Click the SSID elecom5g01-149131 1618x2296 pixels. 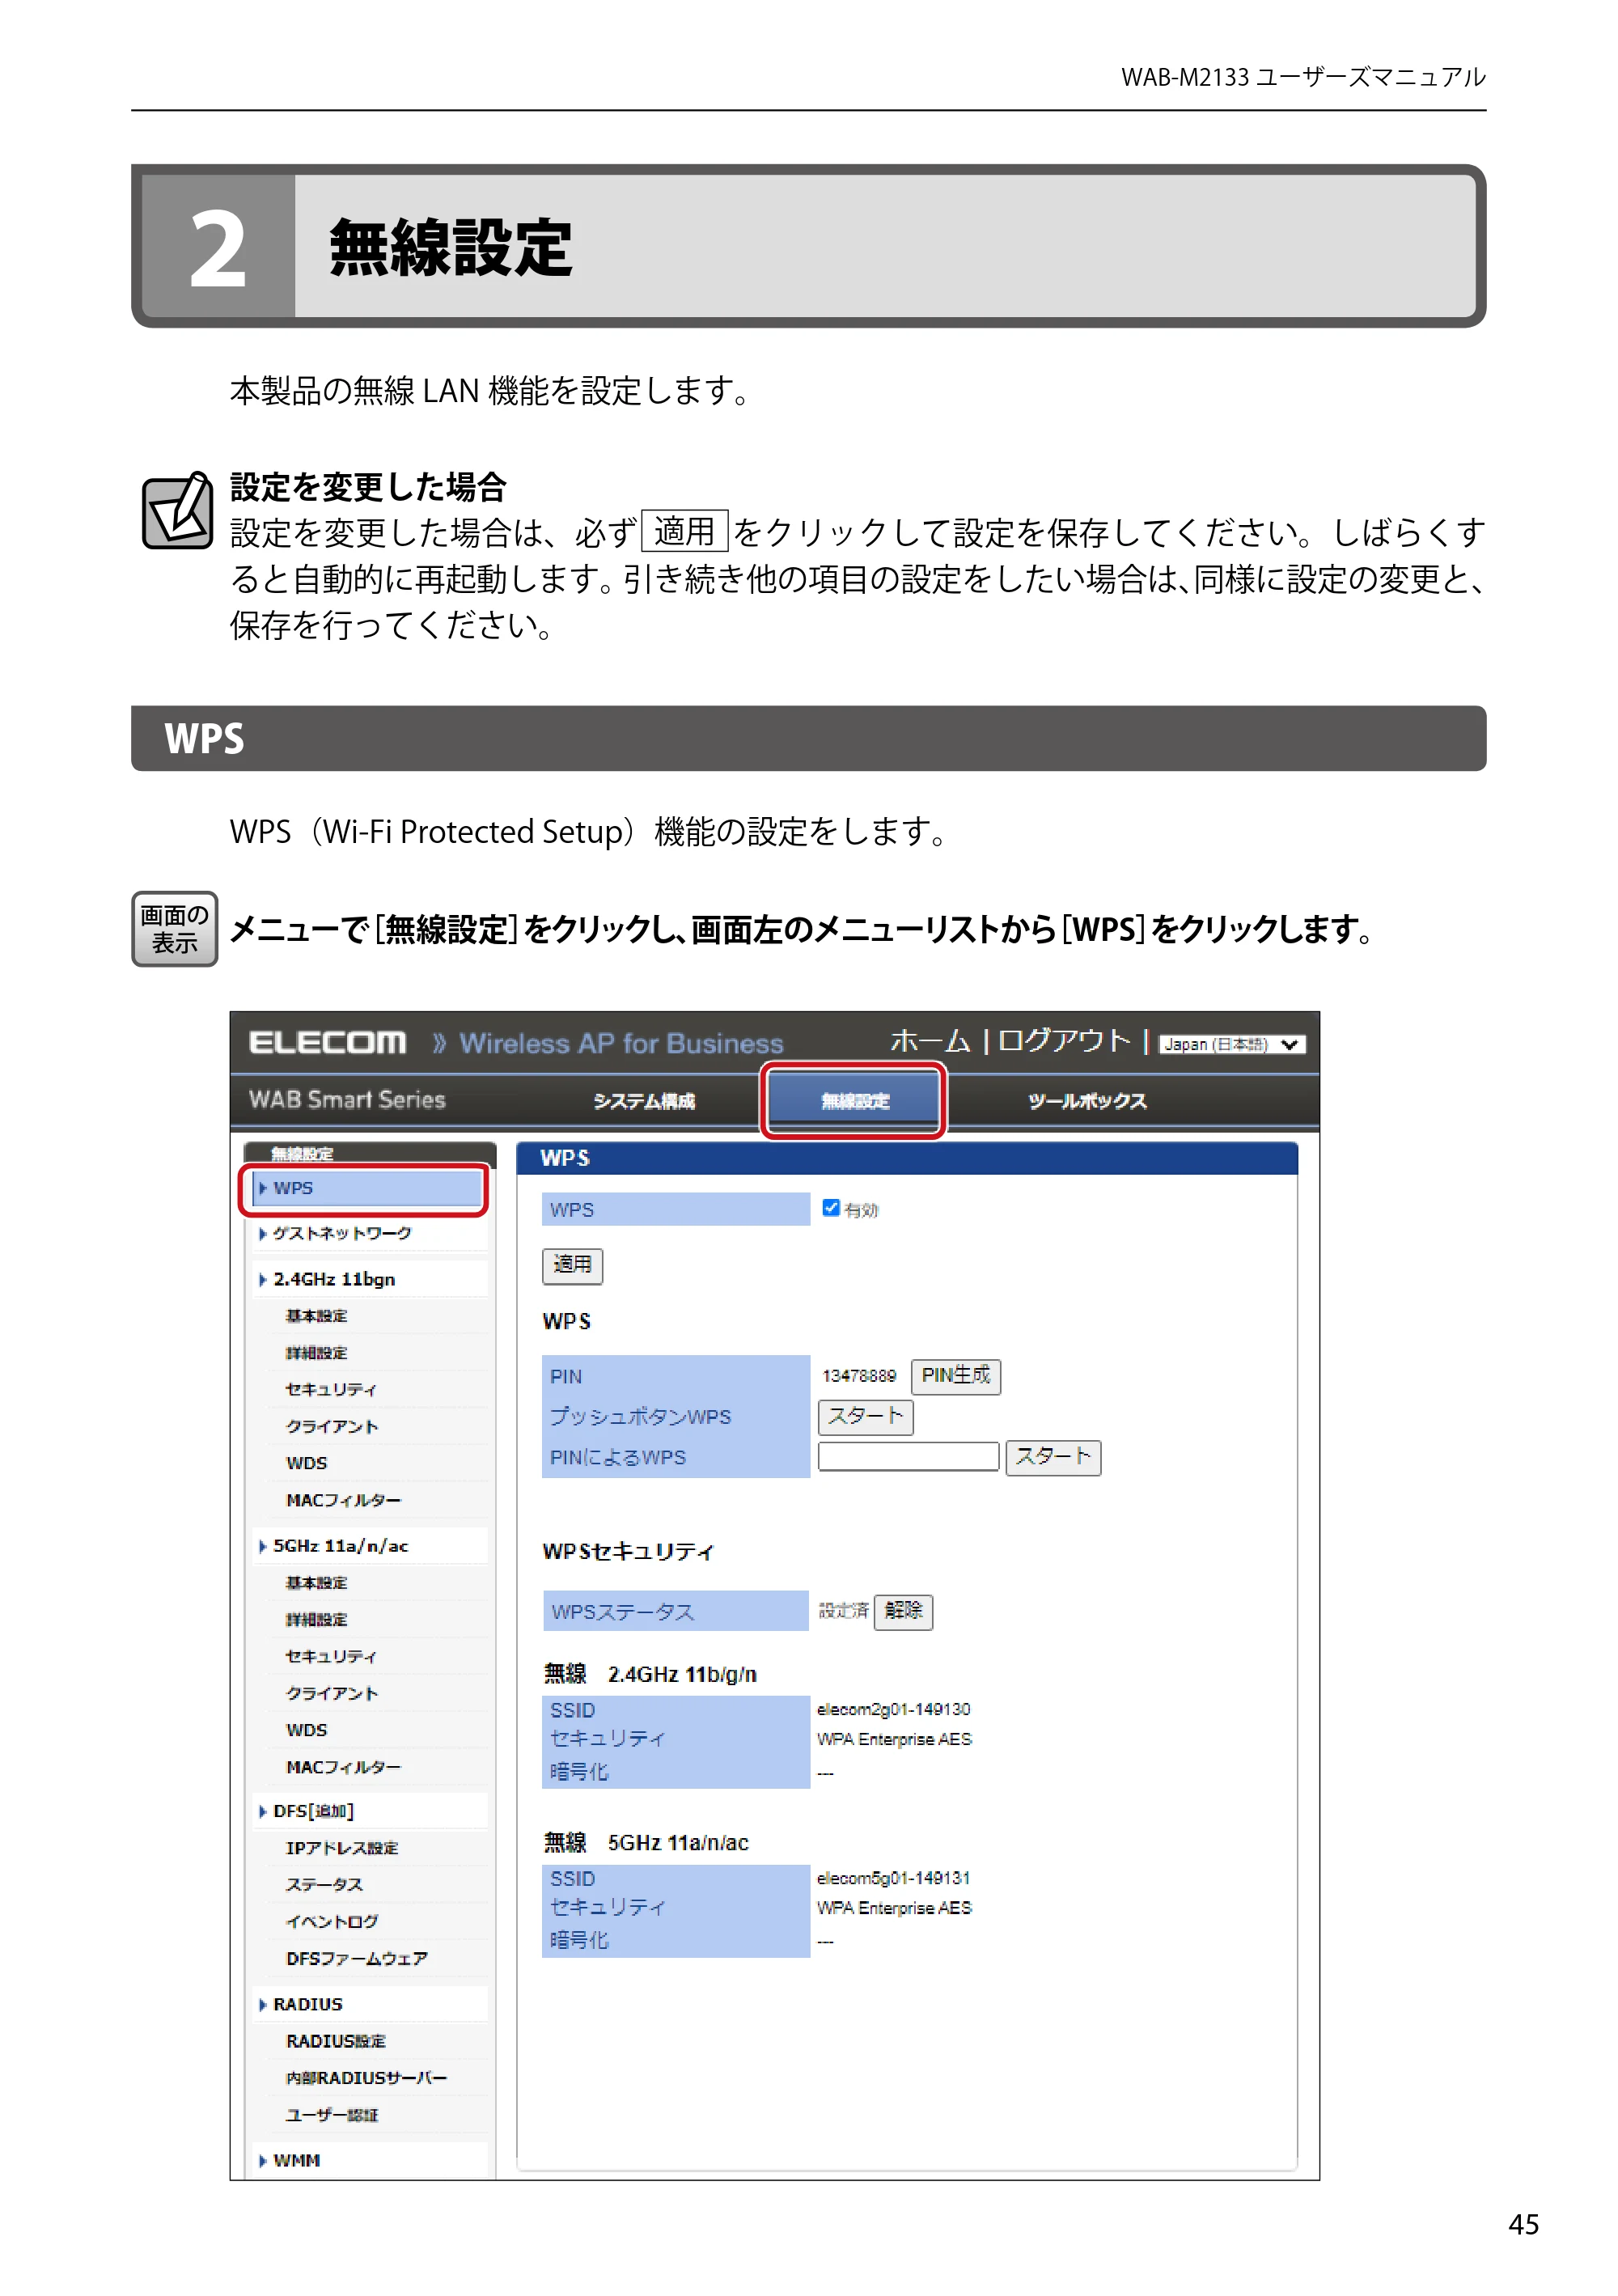click(x=893, y=1879)
